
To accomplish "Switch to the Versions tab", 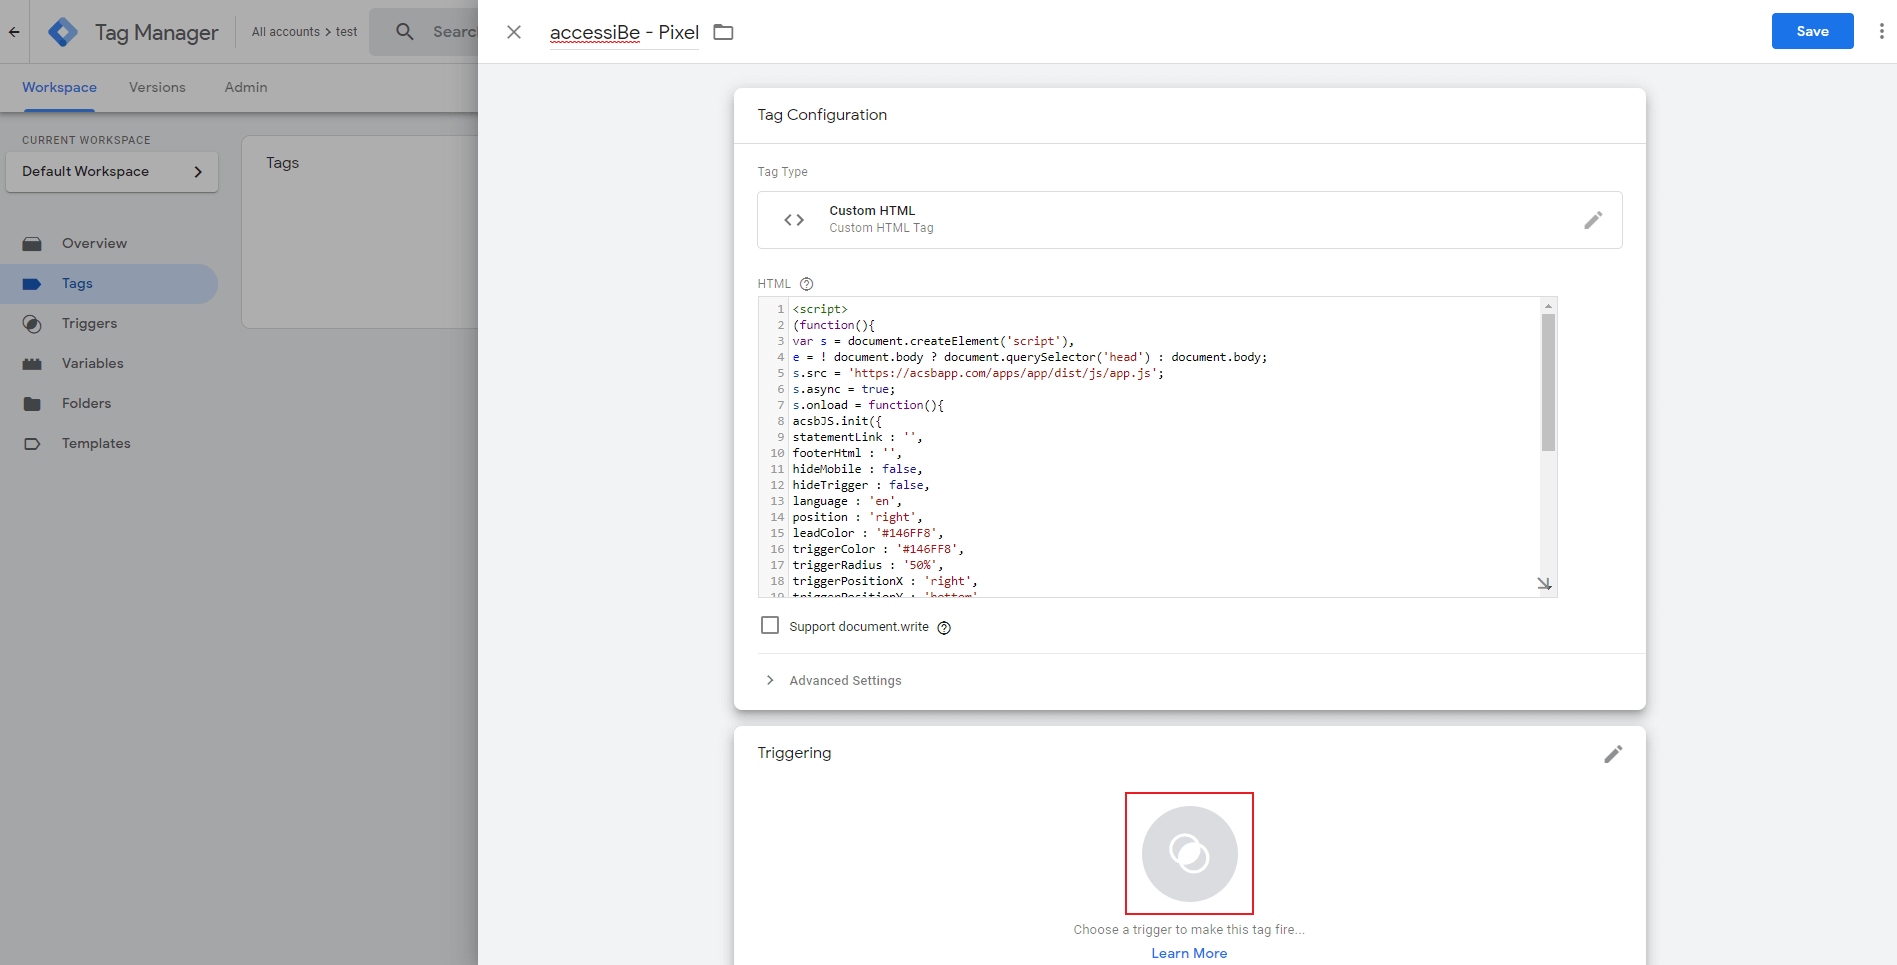I will coord(157,88).
